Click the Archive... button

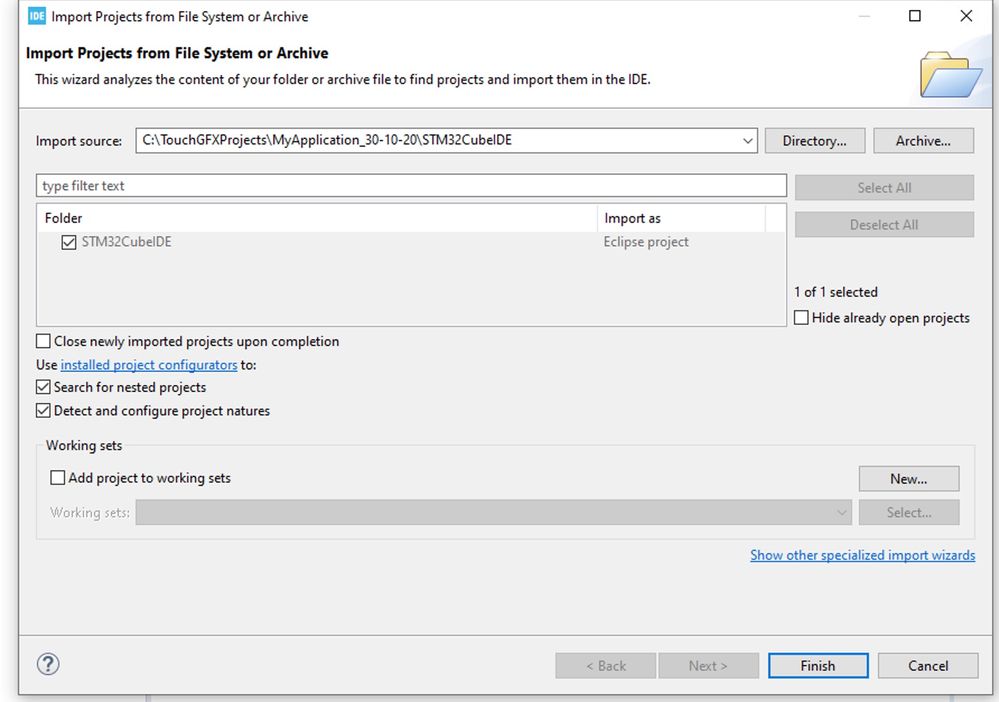923,141
